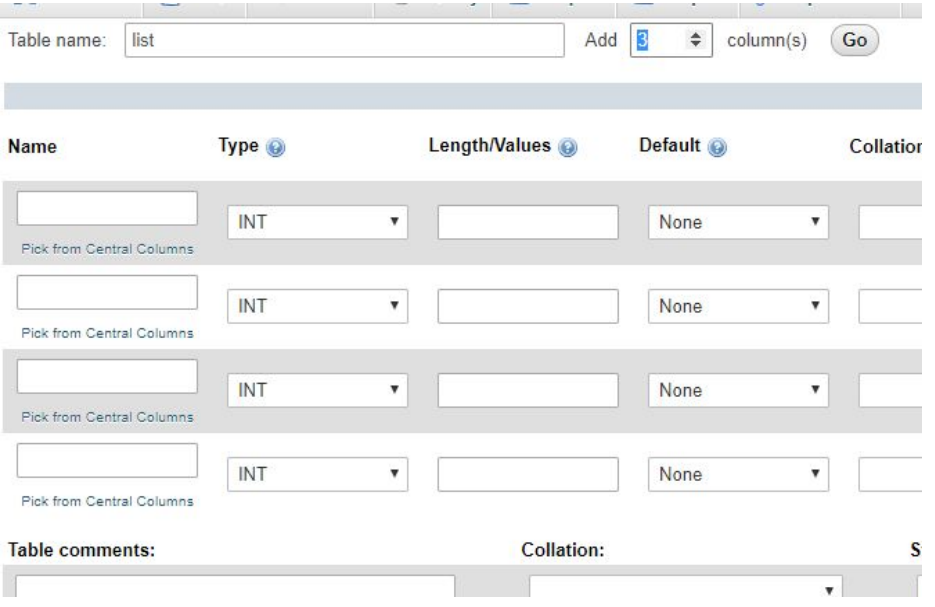
Task: Focus the third row column Name field
Action: pos(107,376)
